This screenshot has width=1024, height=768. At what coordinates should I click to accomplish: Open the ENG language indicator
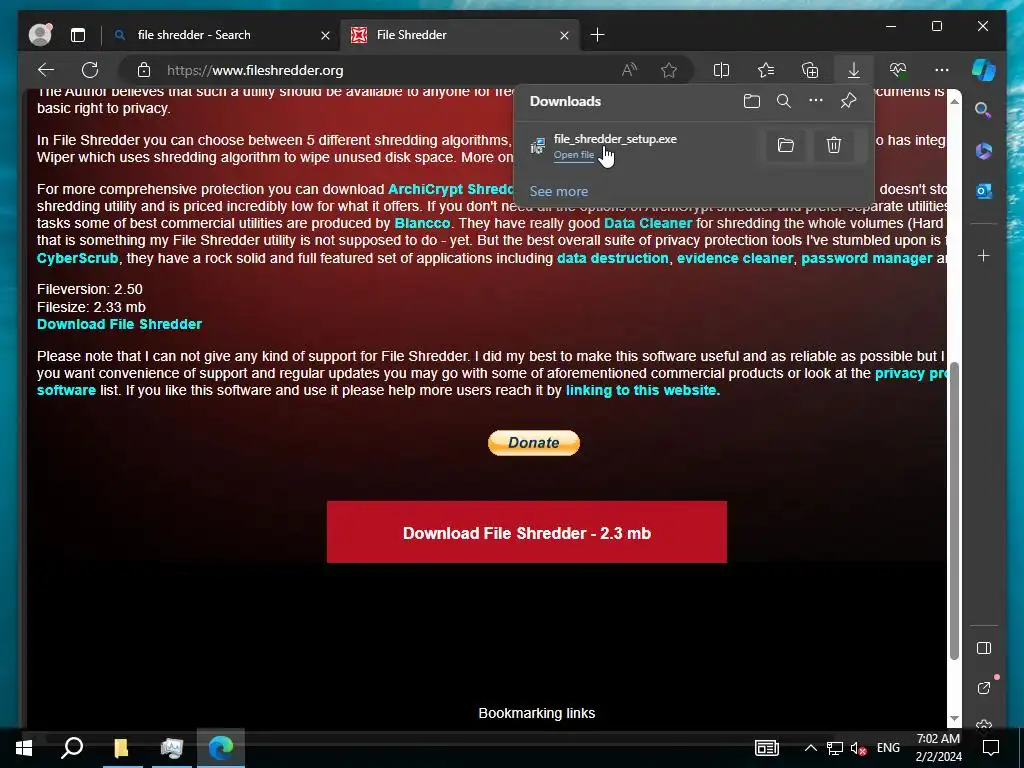[x=888, y=748]
